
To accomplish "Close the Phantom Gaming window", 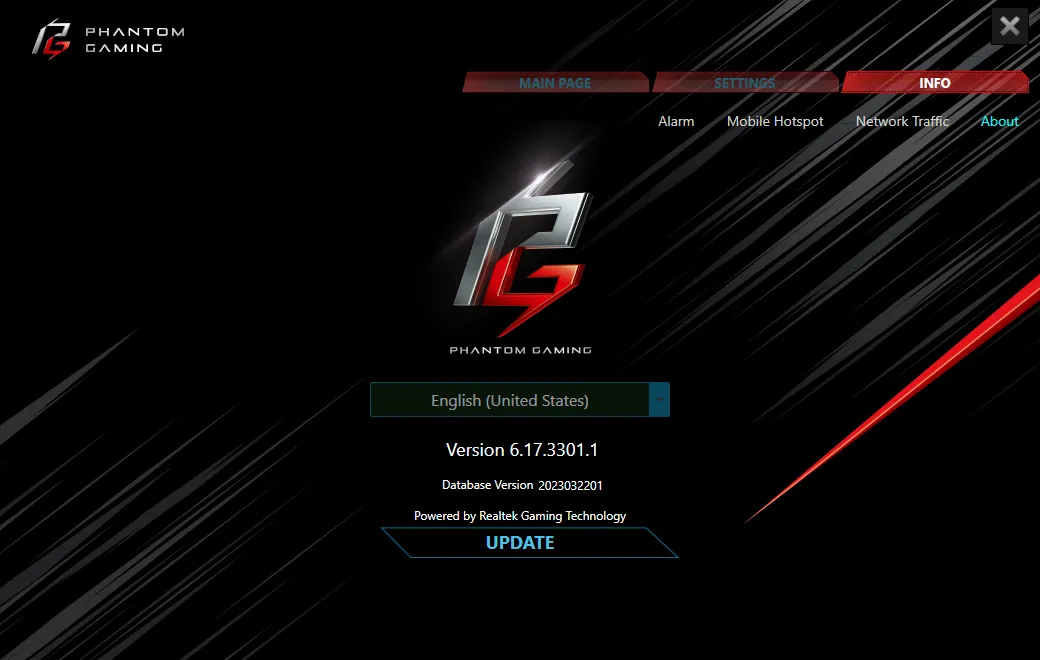I will coord(1009,27).
